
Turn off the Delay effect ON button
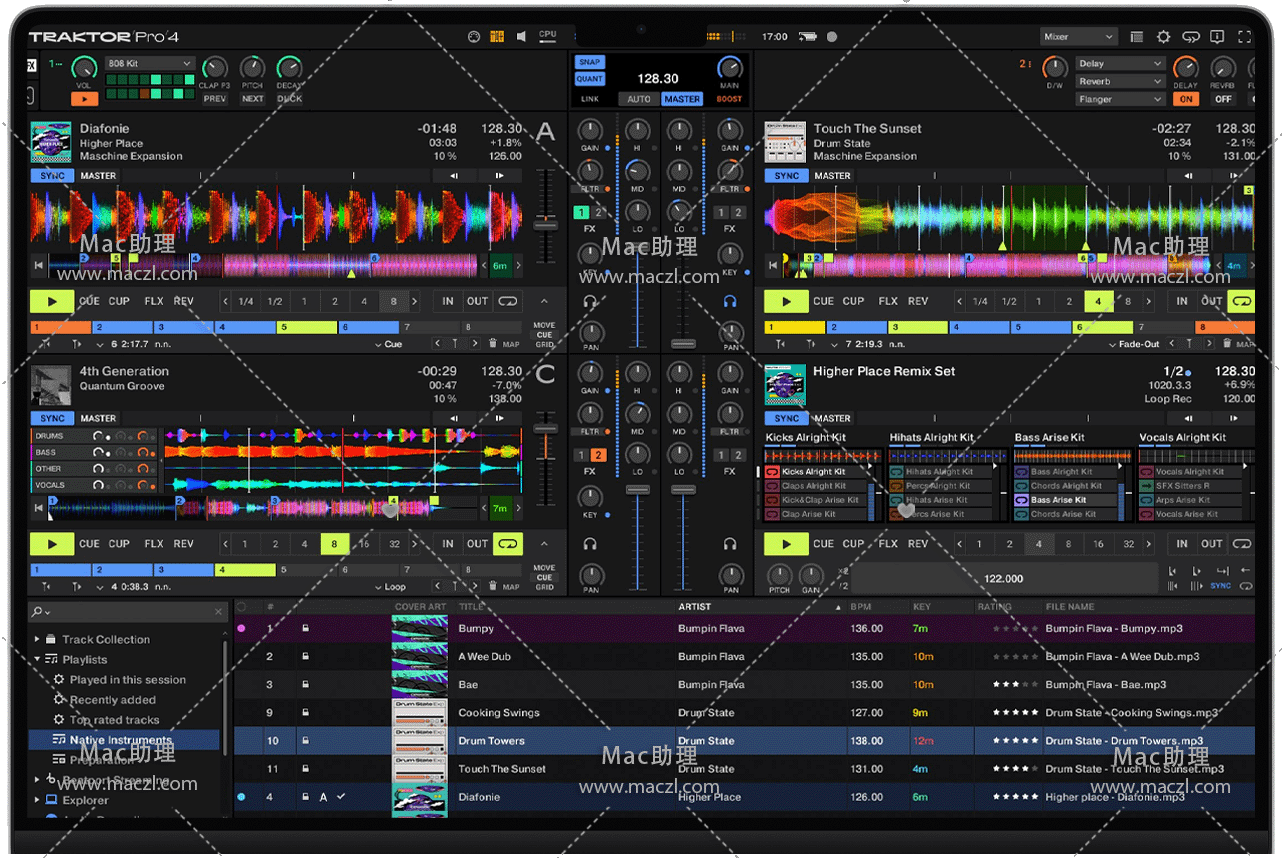(1186, 99)
